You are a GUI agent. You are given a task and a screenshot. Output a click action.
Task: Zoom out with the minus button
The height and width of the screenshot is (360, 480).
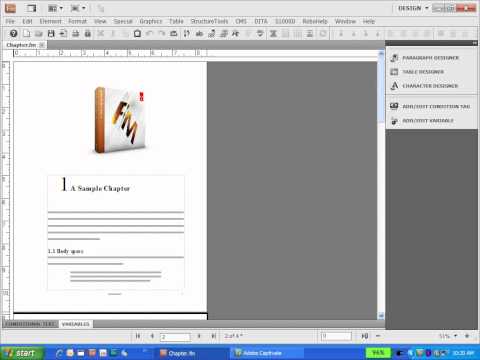point(378,336)
